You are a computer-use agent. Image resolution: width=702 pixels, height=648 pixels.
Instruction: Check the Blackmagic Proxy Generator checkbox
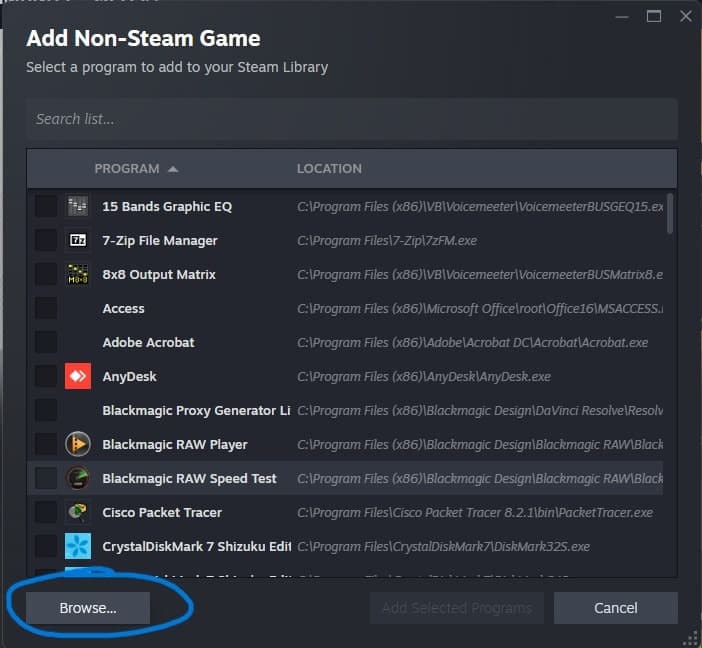pos(46,411)
